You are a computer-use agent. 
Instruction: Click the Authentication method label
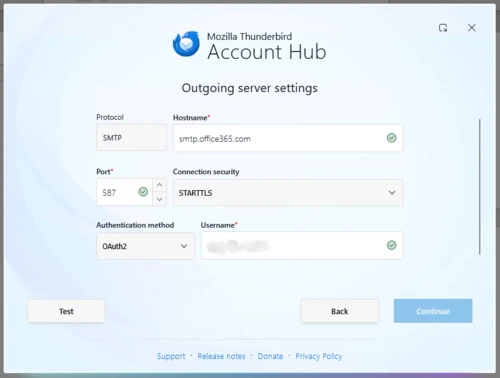click(135, 225)
